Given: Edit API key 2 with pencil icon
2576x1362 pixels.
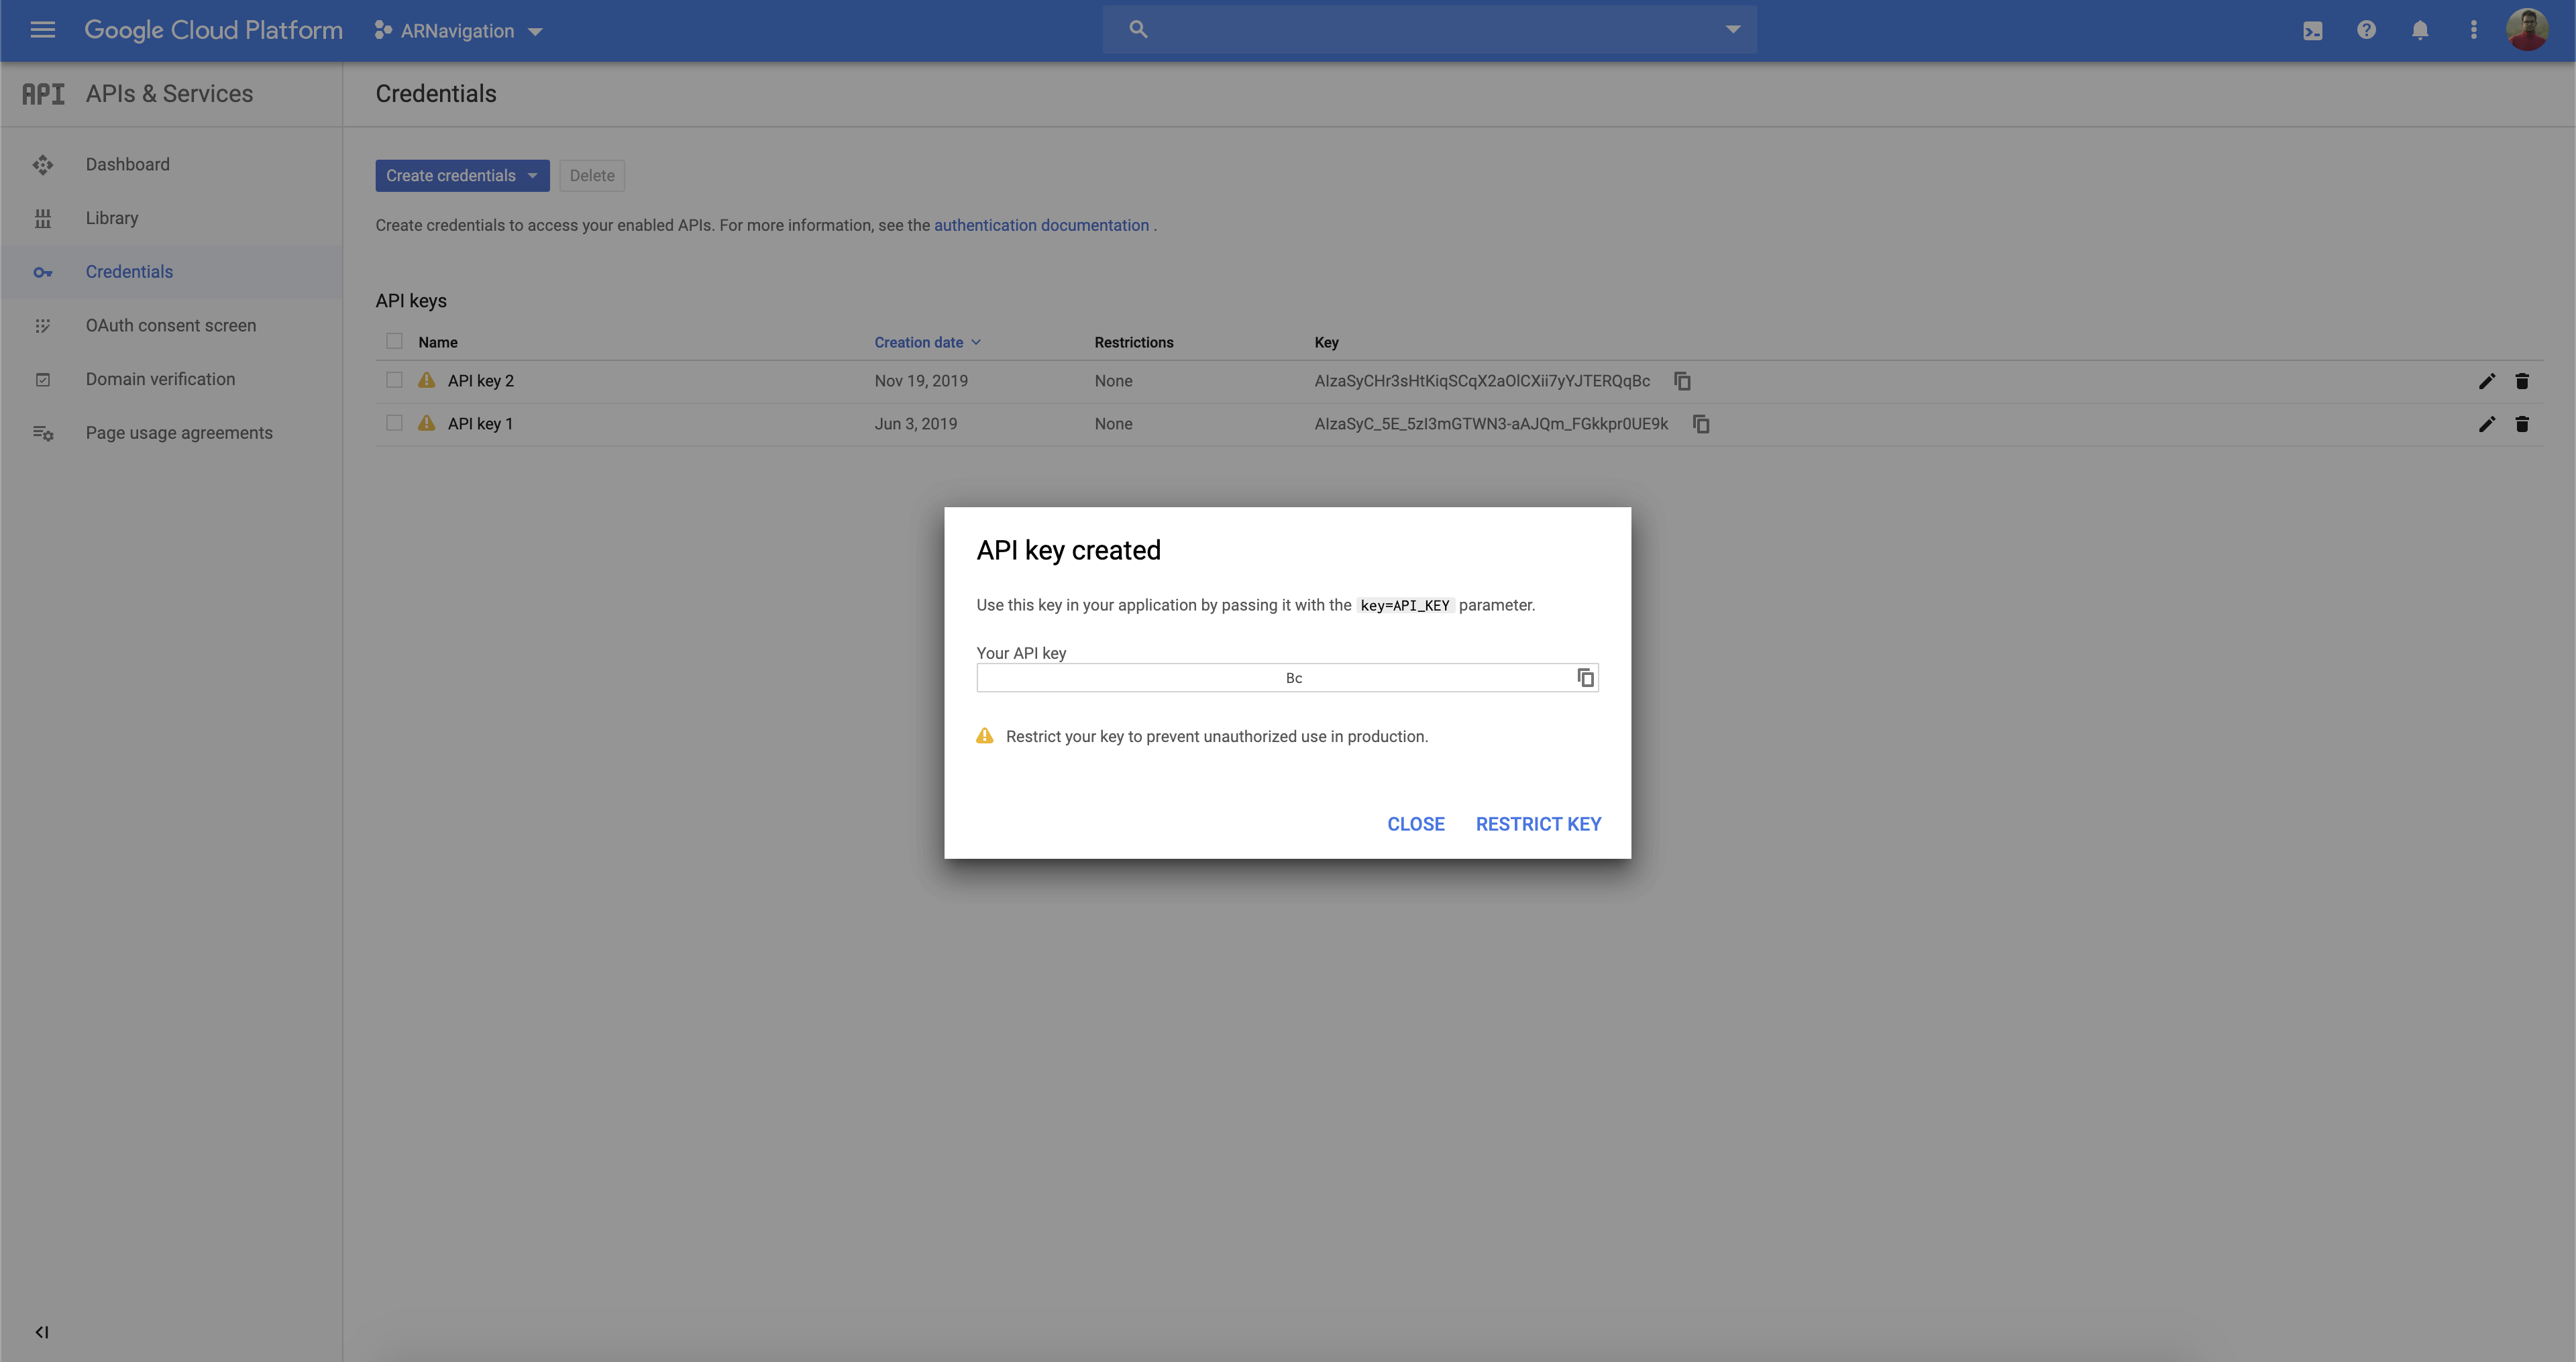Looking at the screenshot, I should click(x=2487, y=381).
